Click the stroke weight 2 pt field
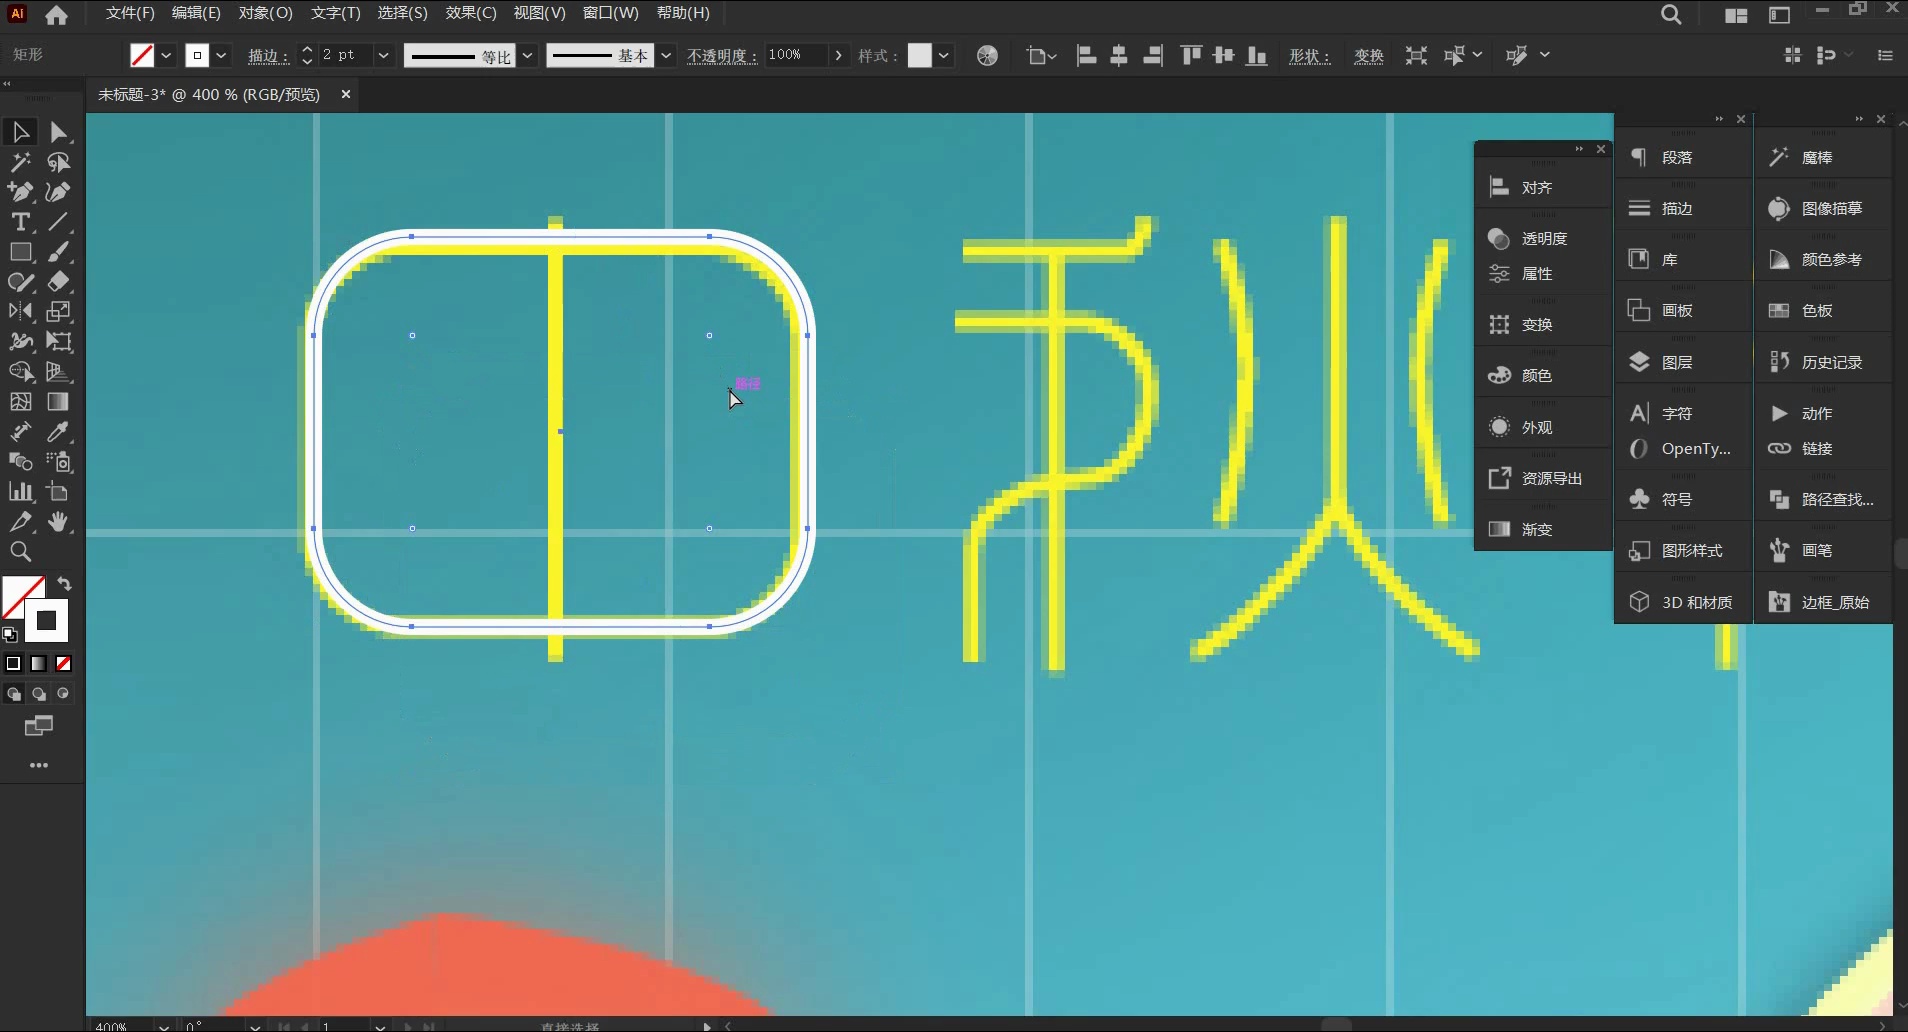This screenshot has height=1032, width=1908. click(x=346, y=55)
